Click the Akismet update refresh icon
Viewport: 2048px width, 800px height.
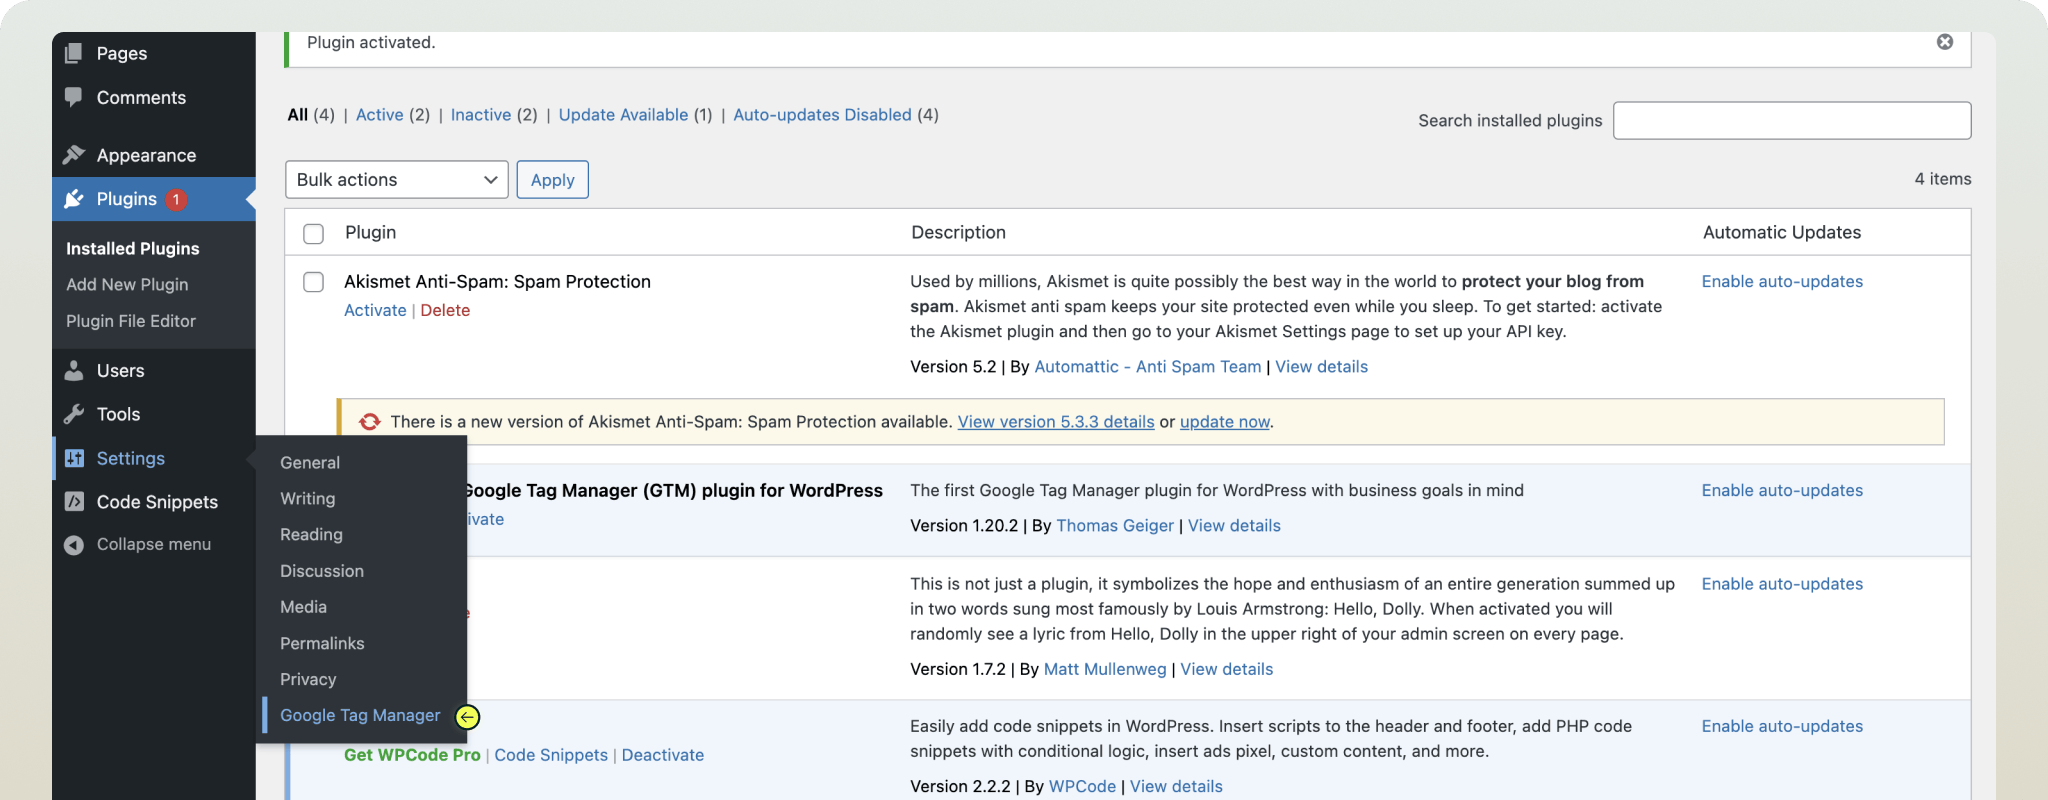tap(369, 422)
